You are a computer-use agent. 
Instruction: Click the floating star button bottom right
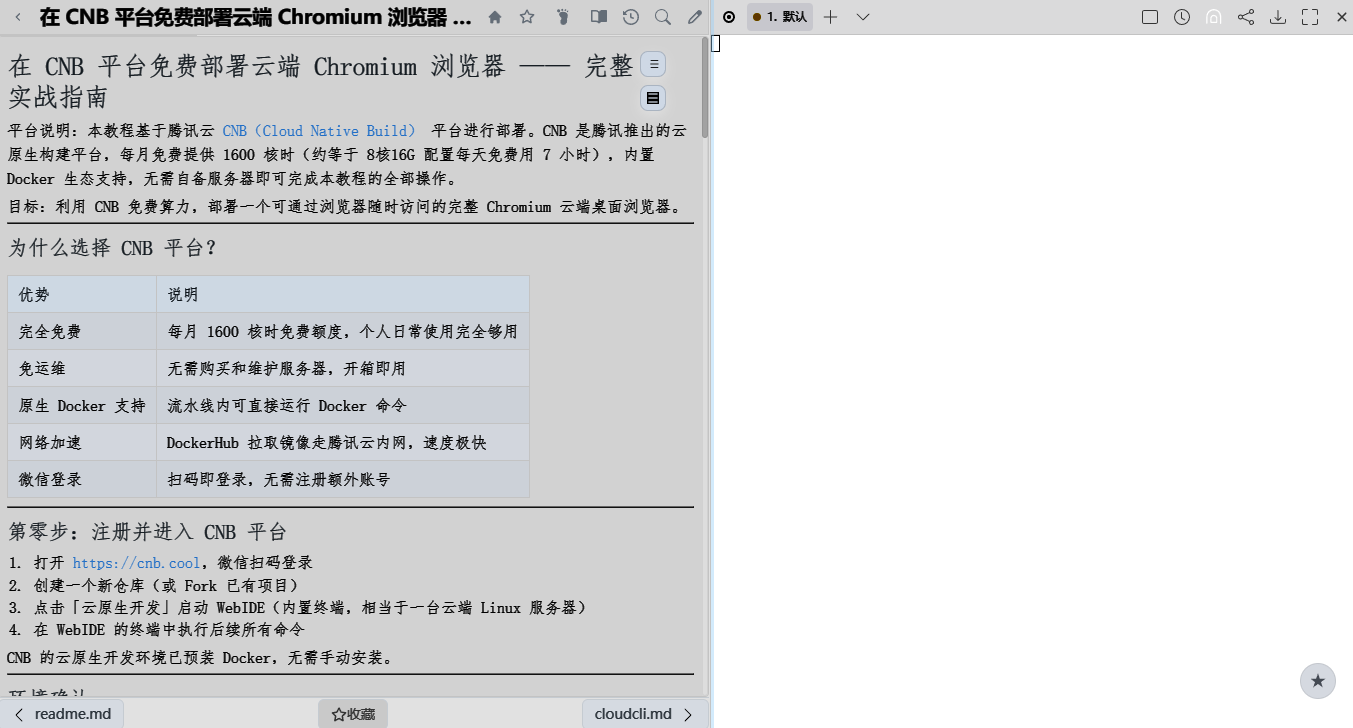tap(1318, 681)
